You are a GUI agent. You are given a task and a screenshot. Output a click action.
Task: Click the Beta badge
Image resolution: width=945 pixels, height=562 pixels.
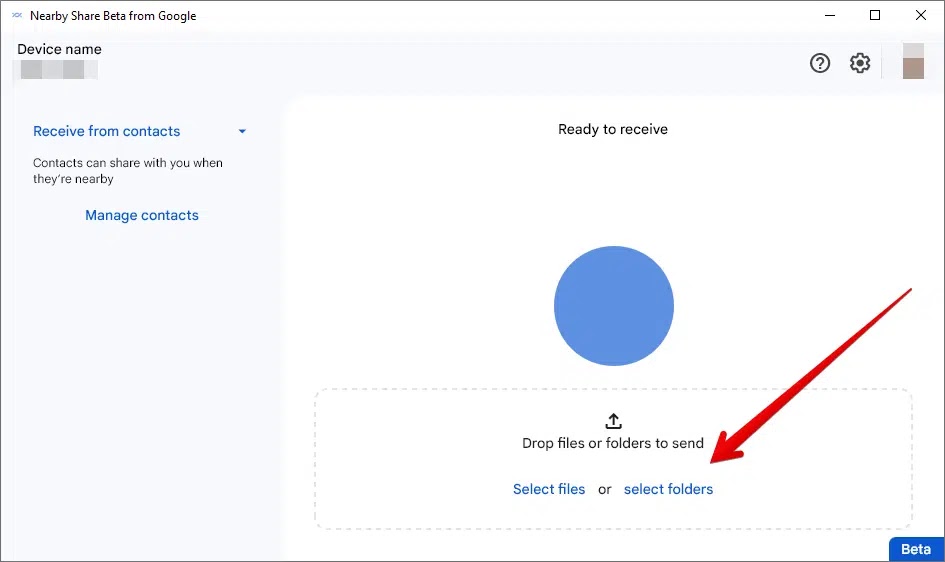916,549
